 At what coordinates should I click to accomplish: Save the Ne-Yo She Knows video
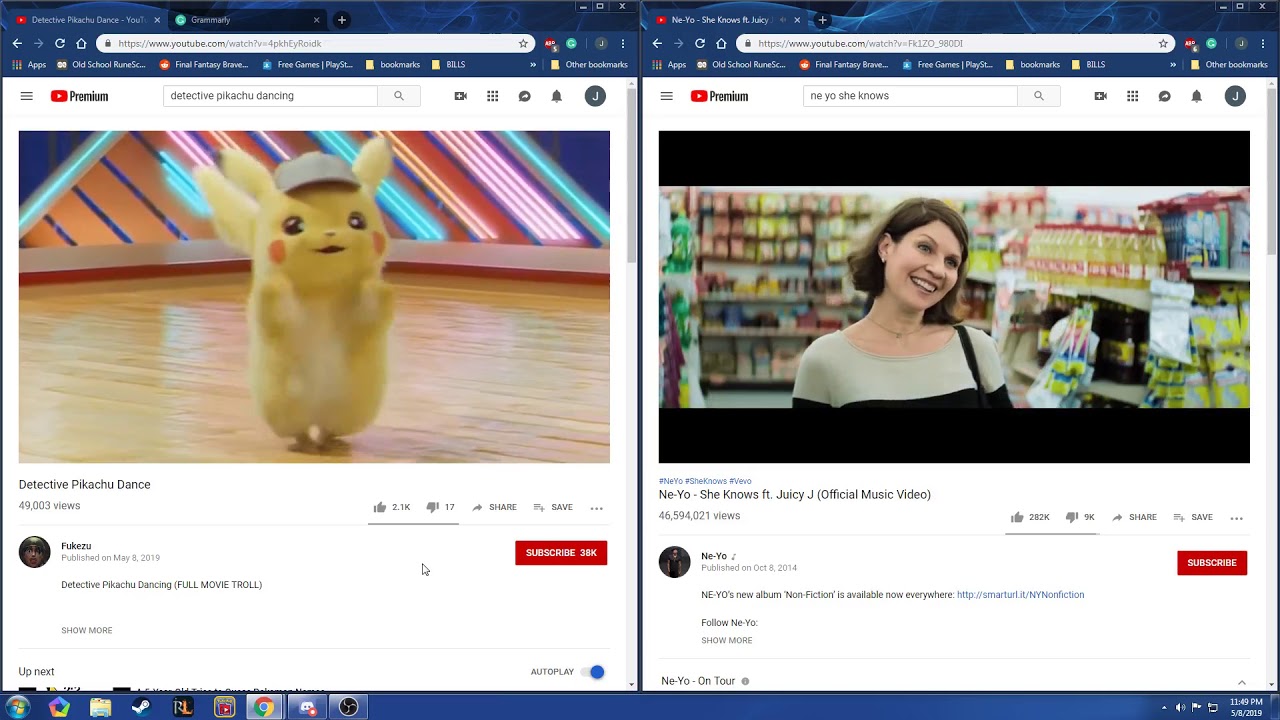click(x=1193, y=517)
